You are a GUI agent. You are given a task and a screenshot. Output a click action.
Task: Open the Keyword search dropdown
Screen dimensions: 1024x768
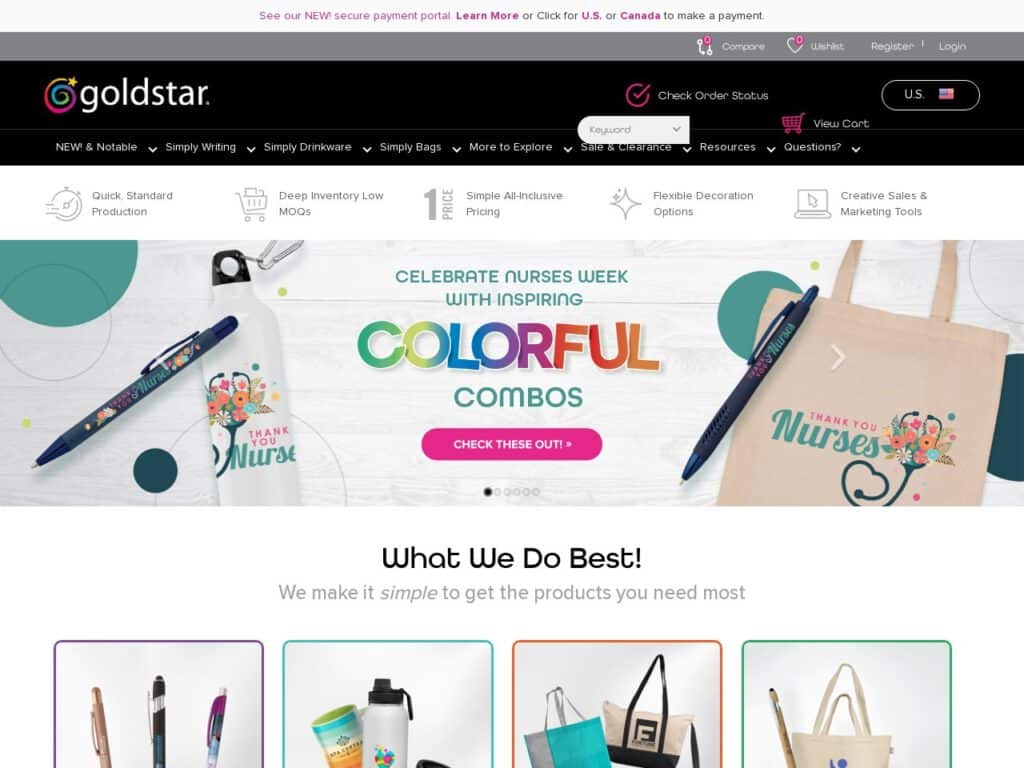(x=633, y=130)
